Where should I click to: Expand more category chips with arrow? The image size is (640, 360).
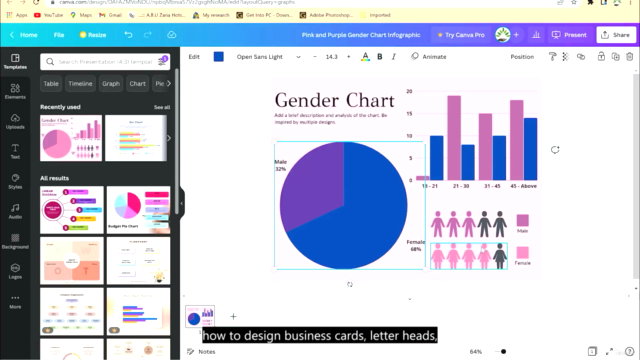169,84
